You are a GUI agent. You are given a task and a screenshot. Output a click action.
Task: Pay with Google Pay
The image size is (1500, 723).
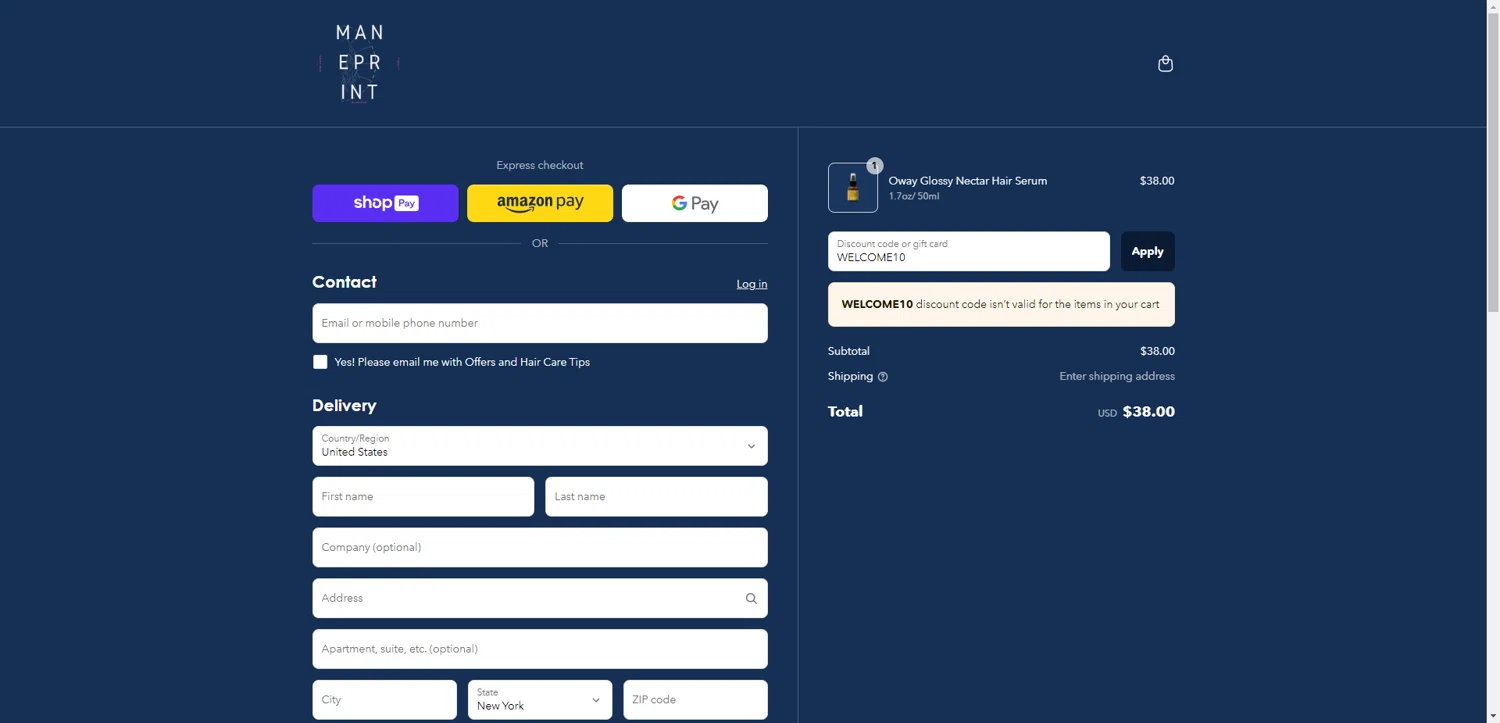(695, 203)
